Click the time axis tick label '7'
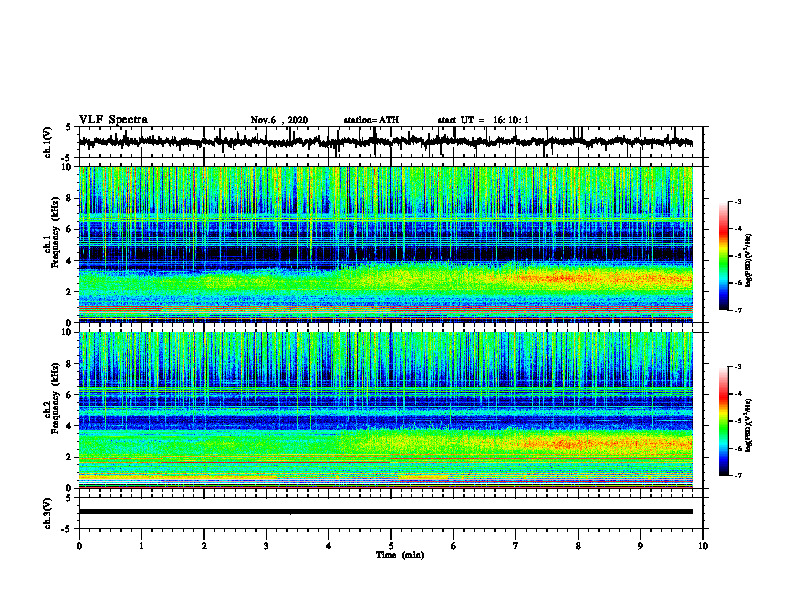The height and width of the screenshot is (612, 792). 516,546
